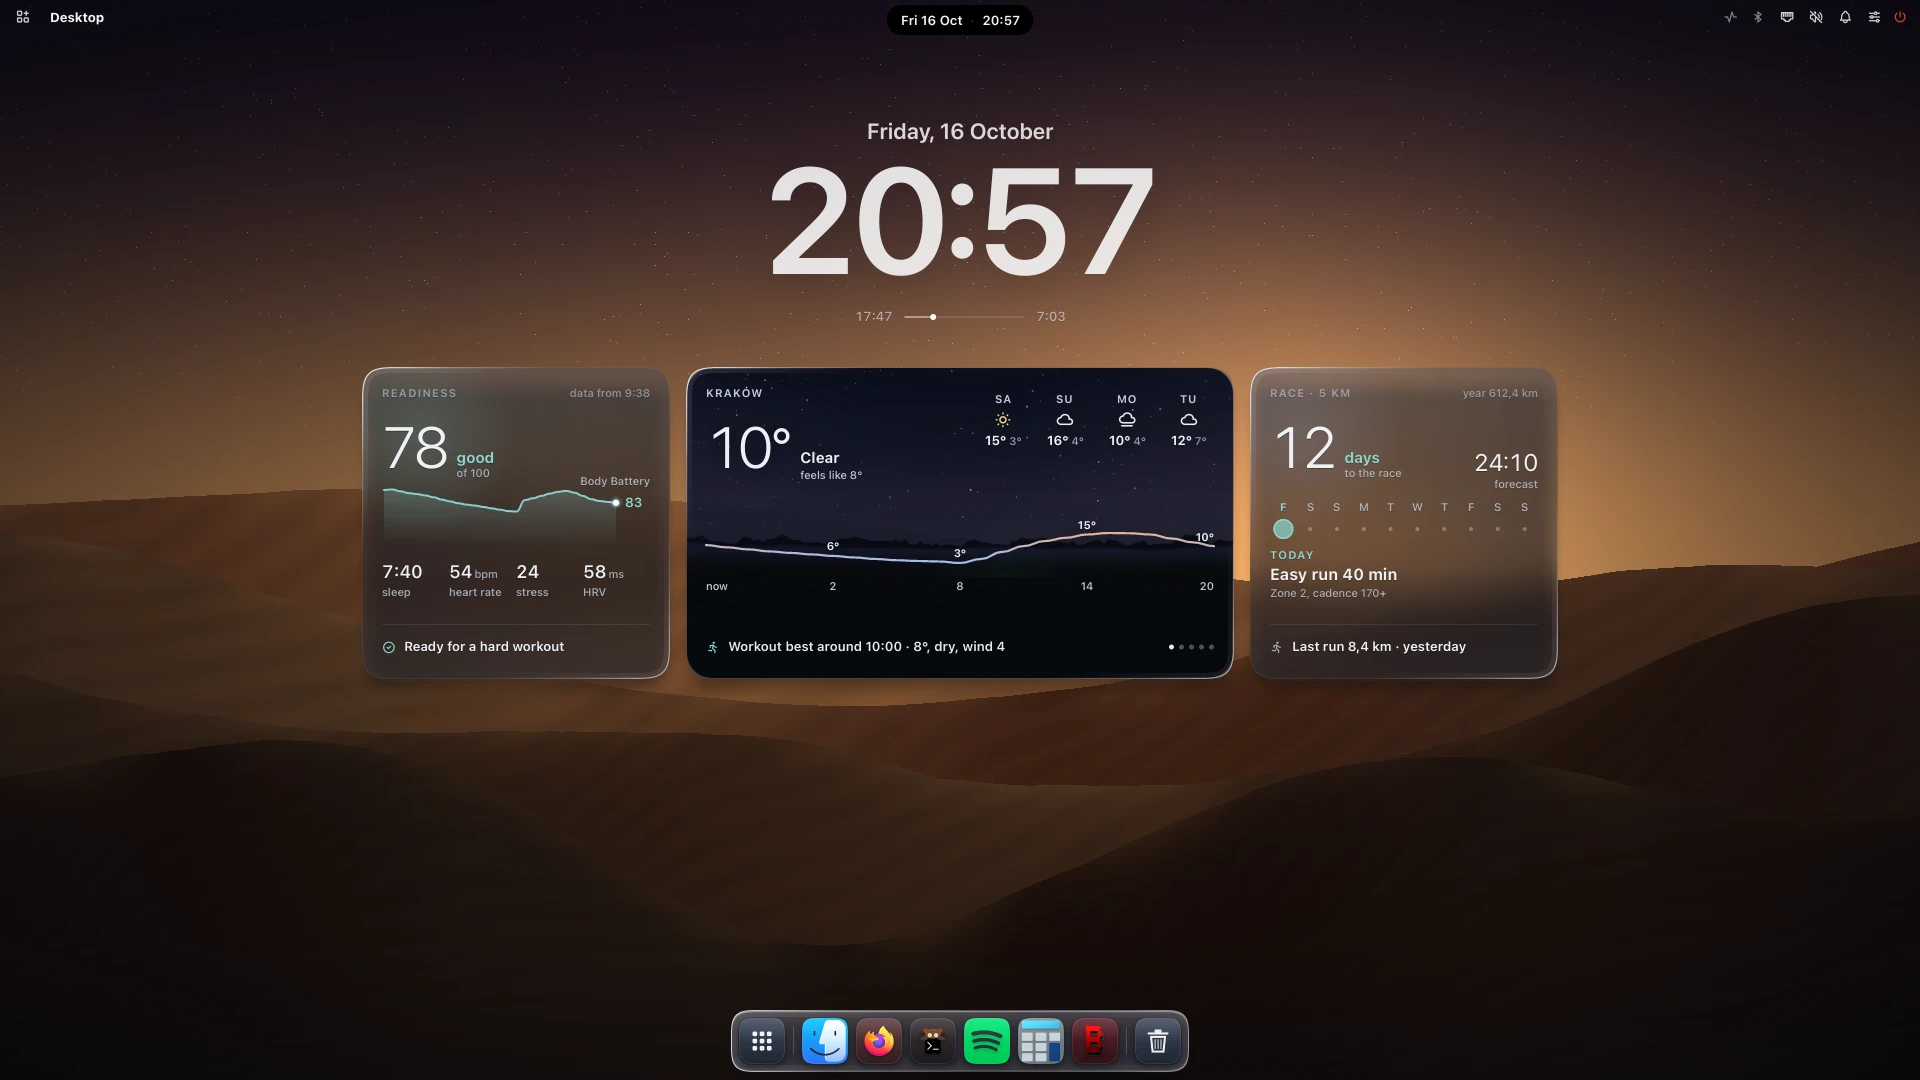Click the 54 bpm heart rate value

tap(473, 571)
